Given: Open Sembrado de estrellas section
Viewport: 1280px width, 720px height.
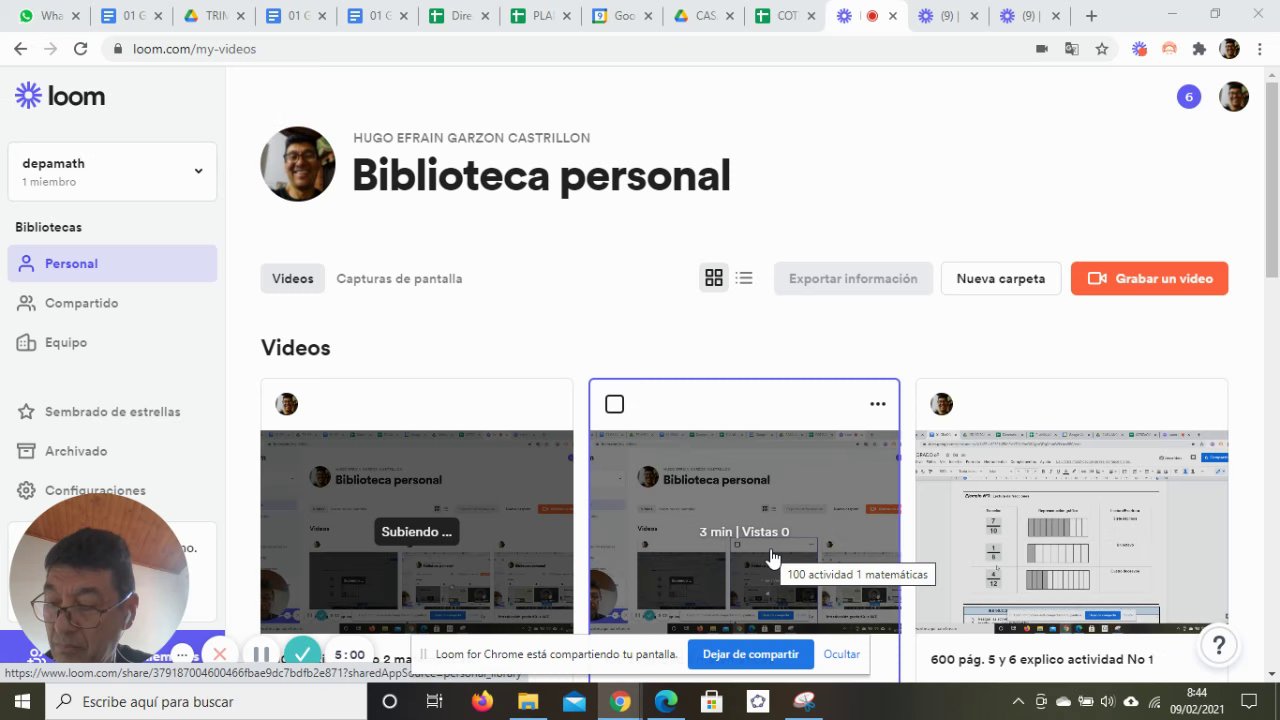Looking at the screenshot, I should point(112,412).
